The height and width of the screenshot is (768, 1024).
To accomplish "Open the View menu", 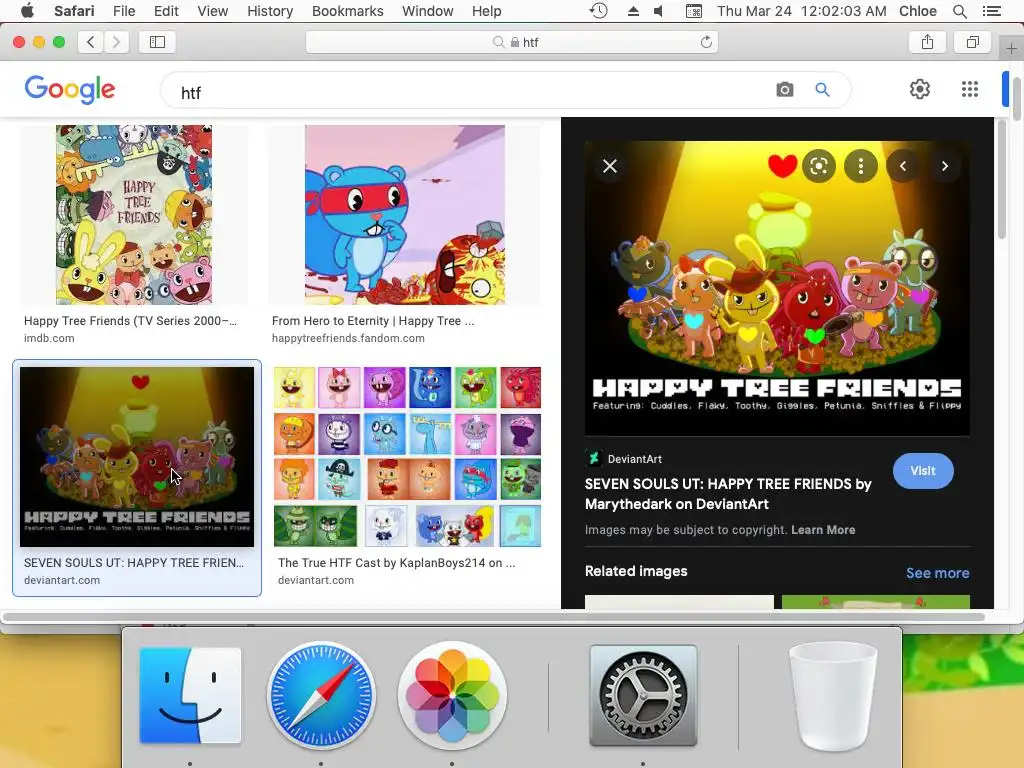I will (213, 11).
